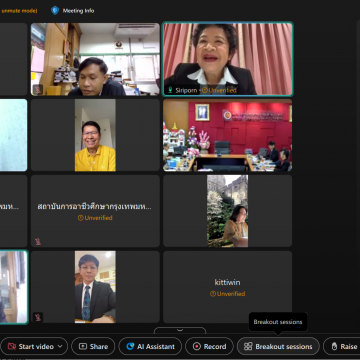Click the crossed-out camera icon on Start video
360x360 pixels.
12,346
